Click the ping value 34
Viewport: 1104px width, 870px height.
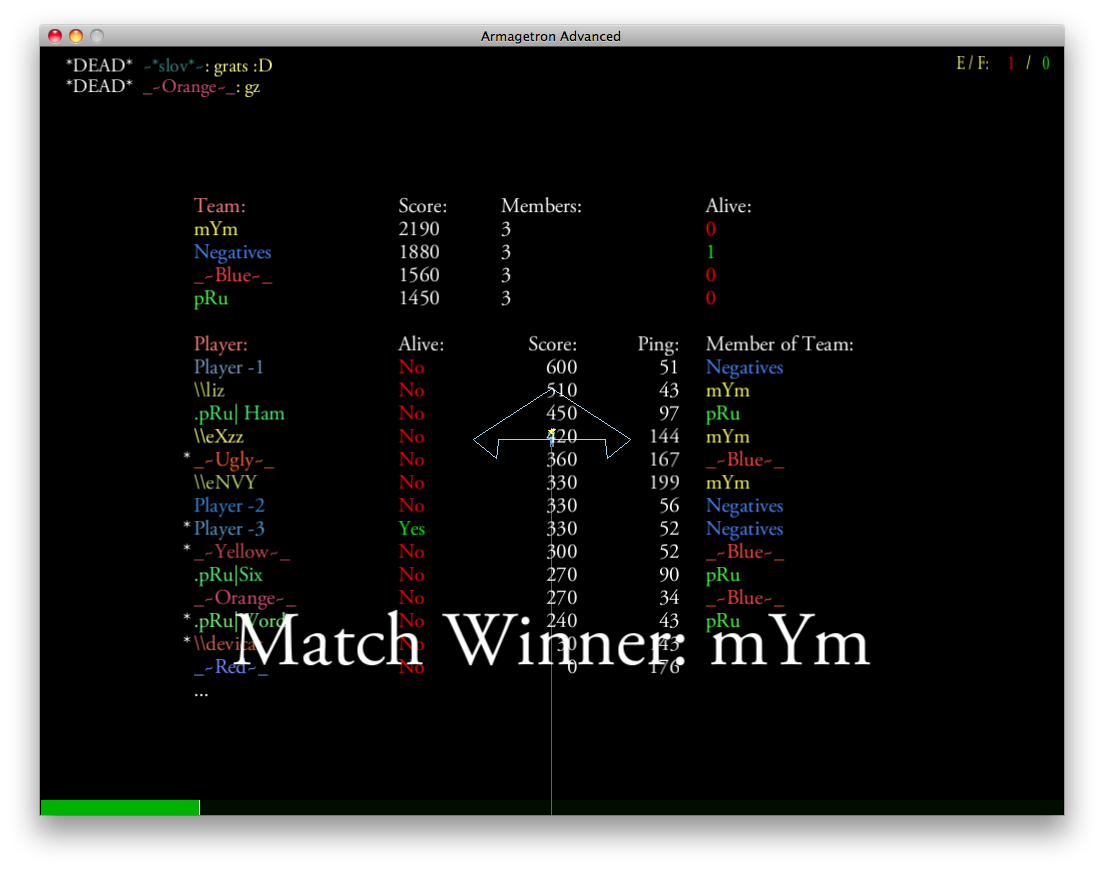point(669,598)
